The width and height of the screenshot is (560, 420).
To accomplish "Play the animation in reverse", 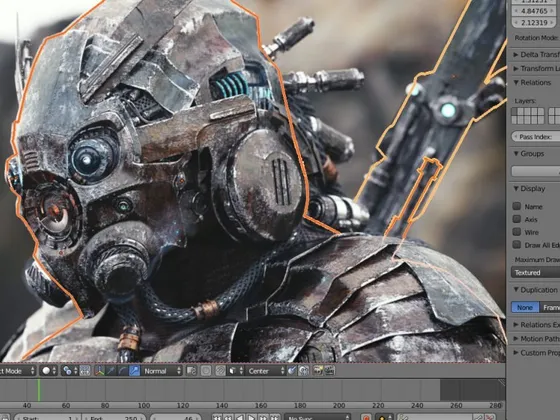I will pos(240,418).
